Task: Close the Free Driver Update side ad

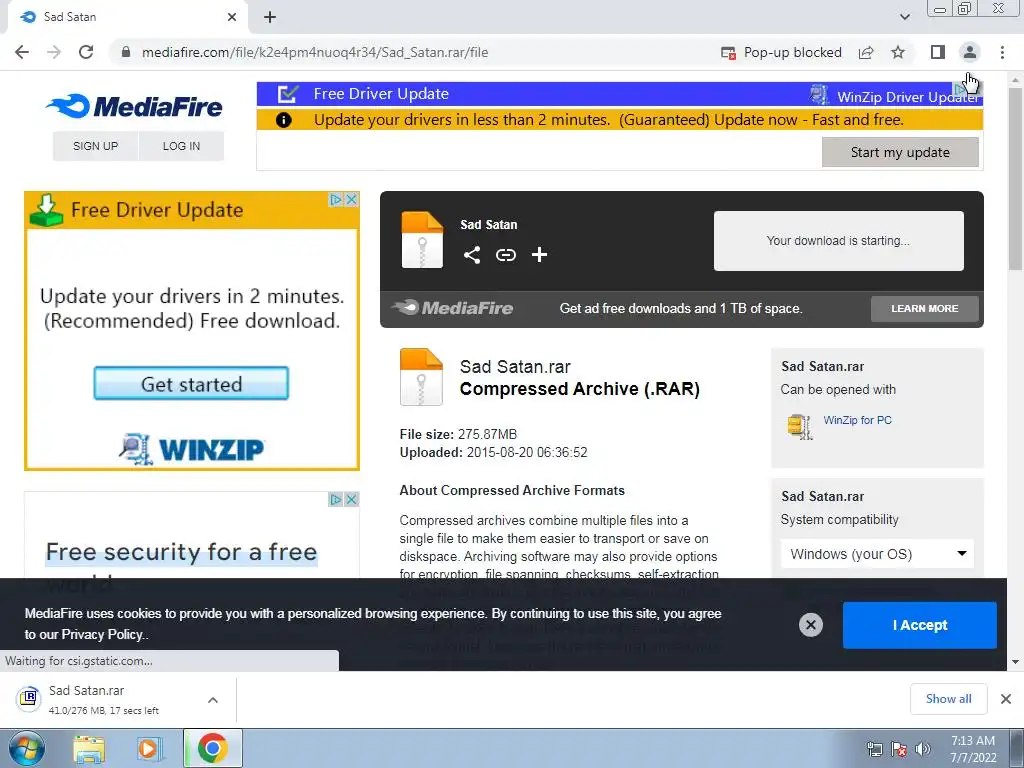Action: [351, 199]
